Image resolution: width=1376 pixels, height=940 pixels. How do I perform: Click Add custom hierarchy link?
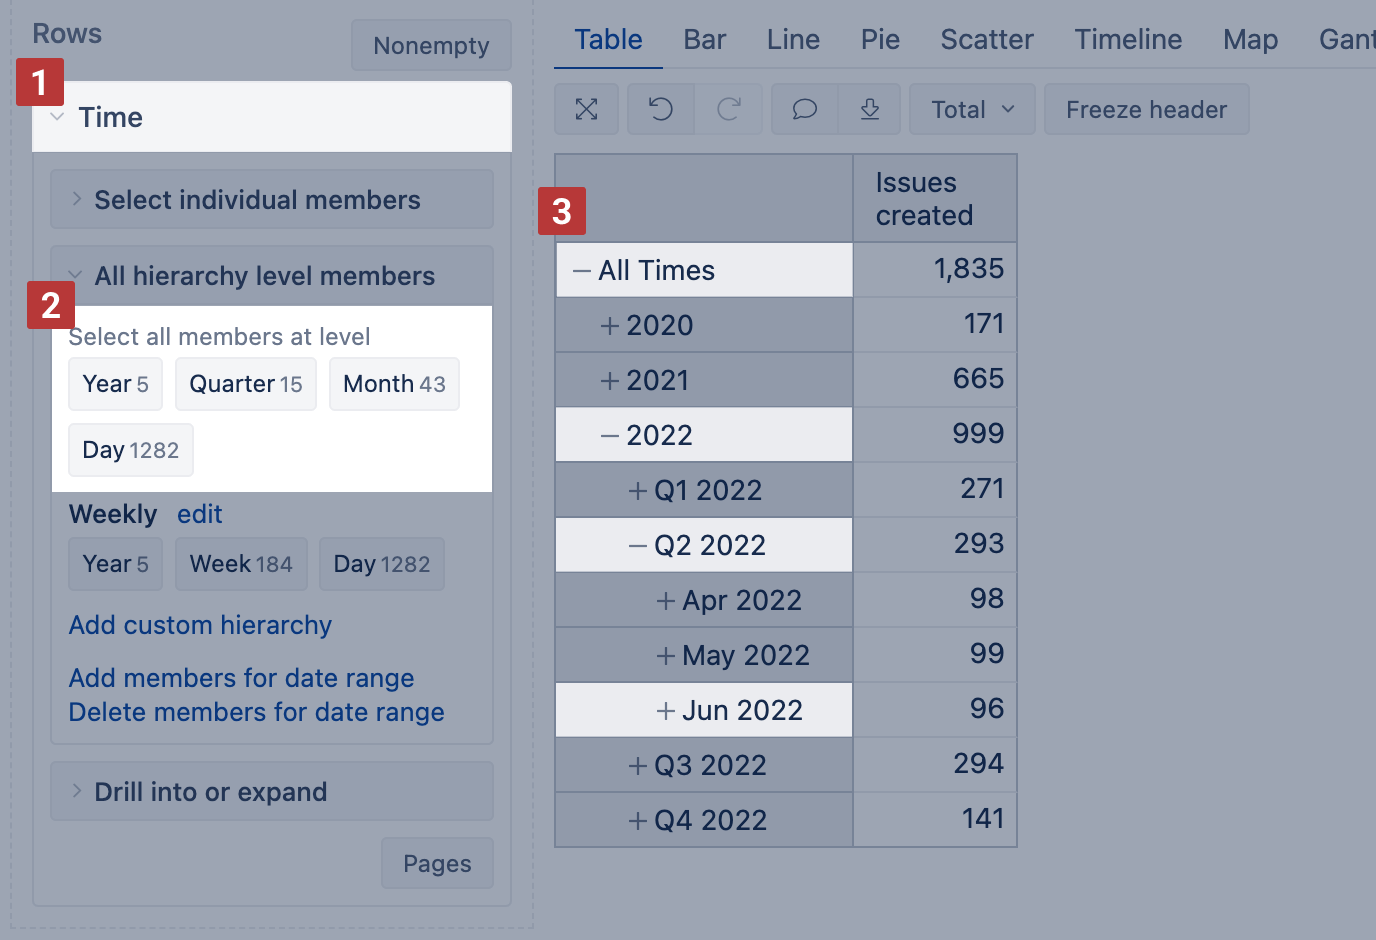tap(200, 625)
